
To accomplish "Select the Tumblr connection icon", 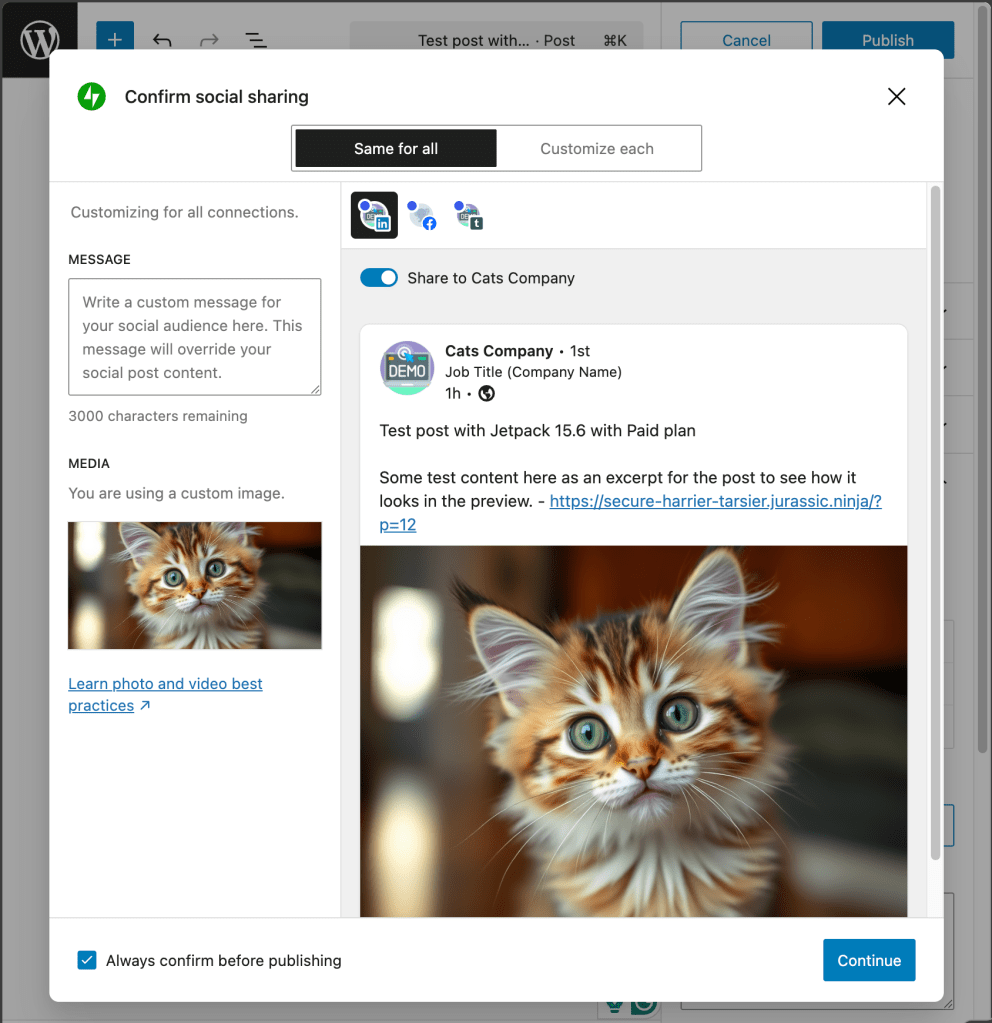I will [x=468, y=215].
